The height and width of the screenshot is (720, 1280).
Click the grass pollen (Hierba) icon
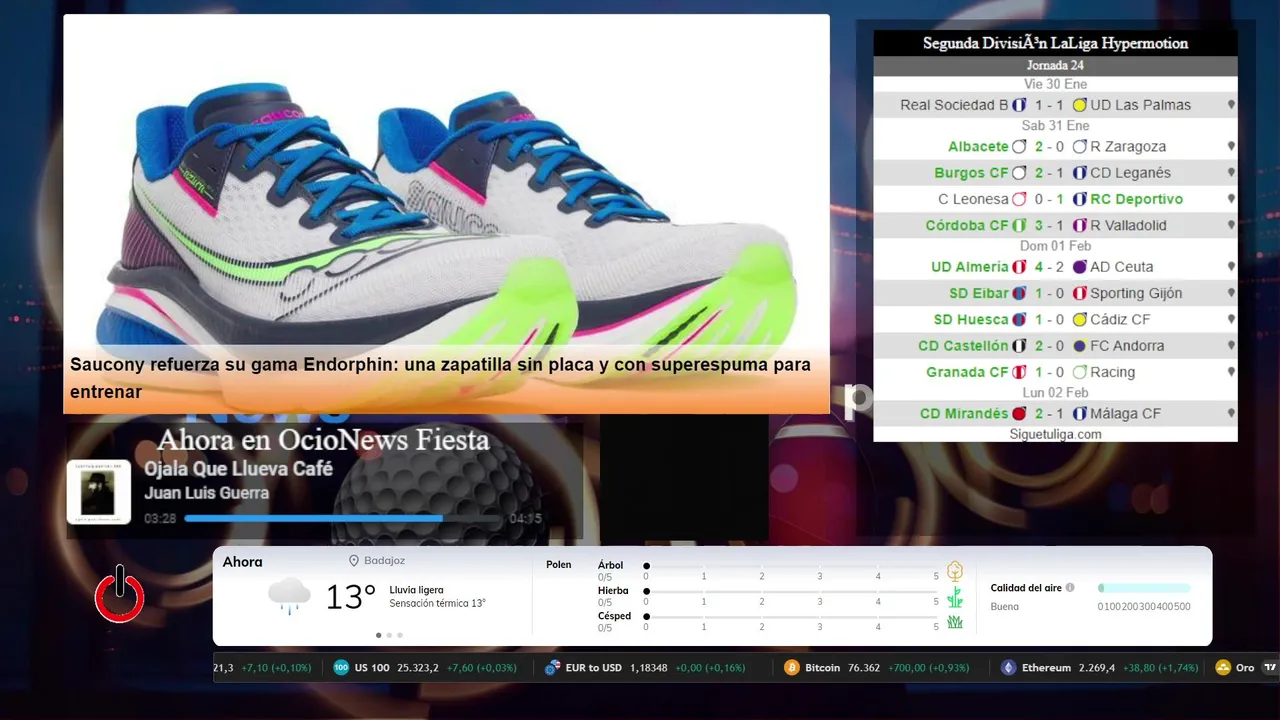(955, 597)
